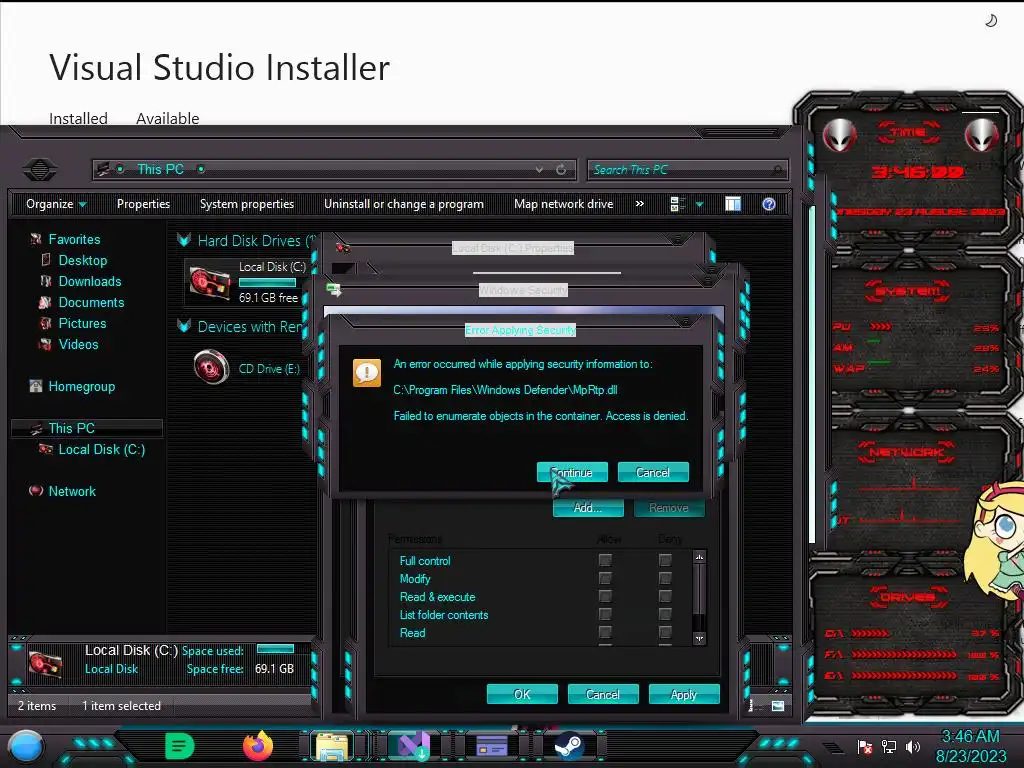This screenshot has width=1024, height=768.
Task: Launch Firefox from the taskbar
Action: click(258, 746)
